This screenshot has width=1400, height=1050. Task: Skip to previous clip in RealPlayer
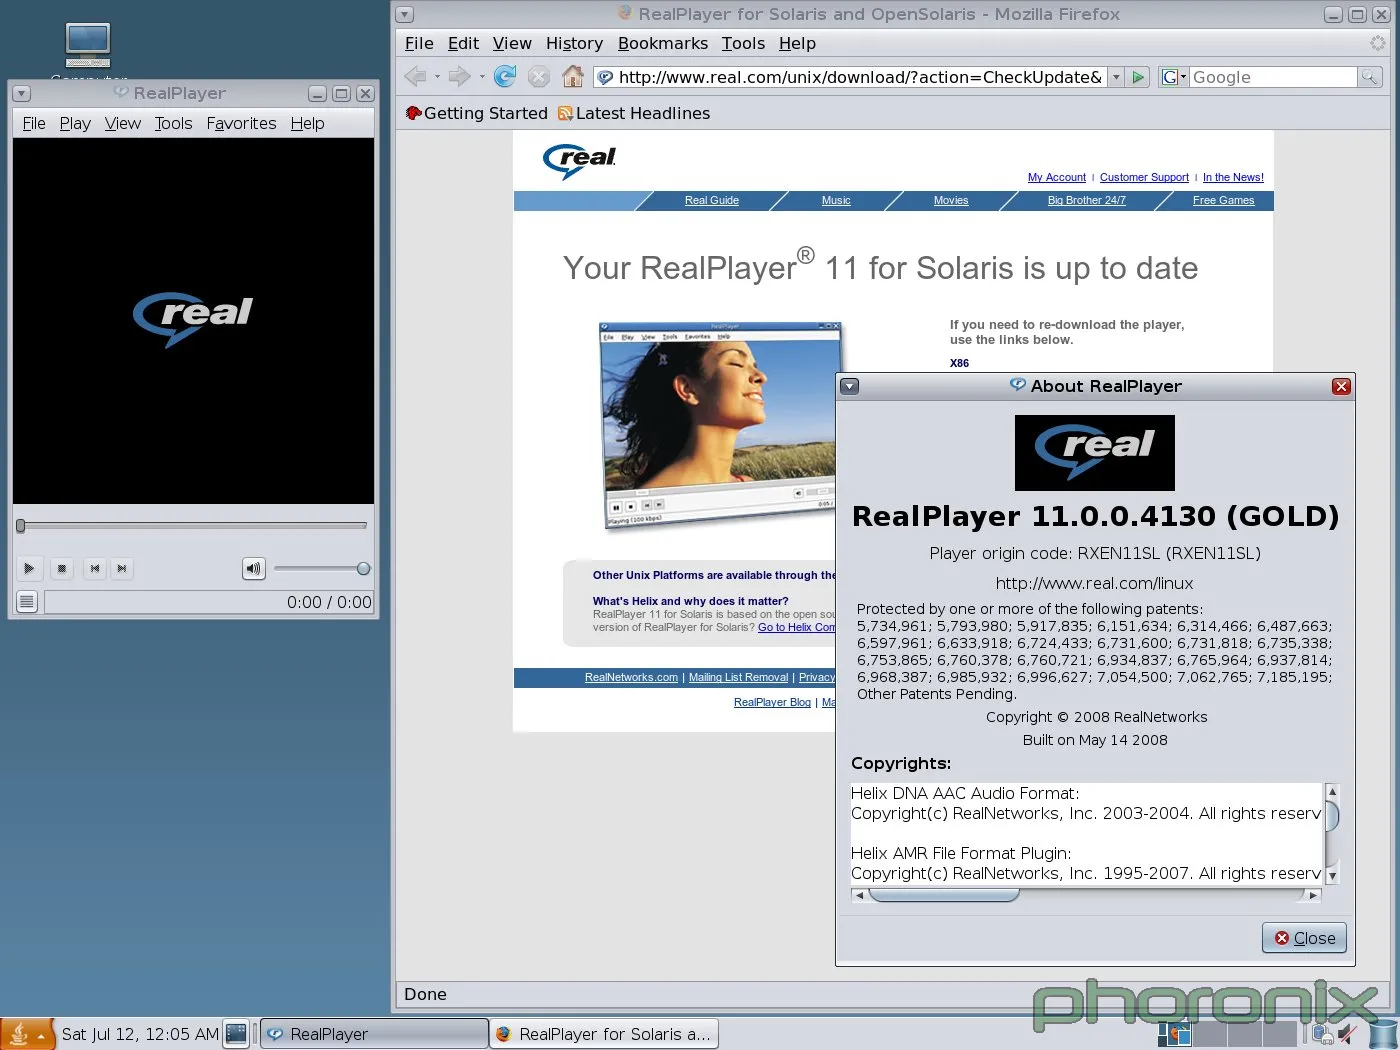[95, 569]
